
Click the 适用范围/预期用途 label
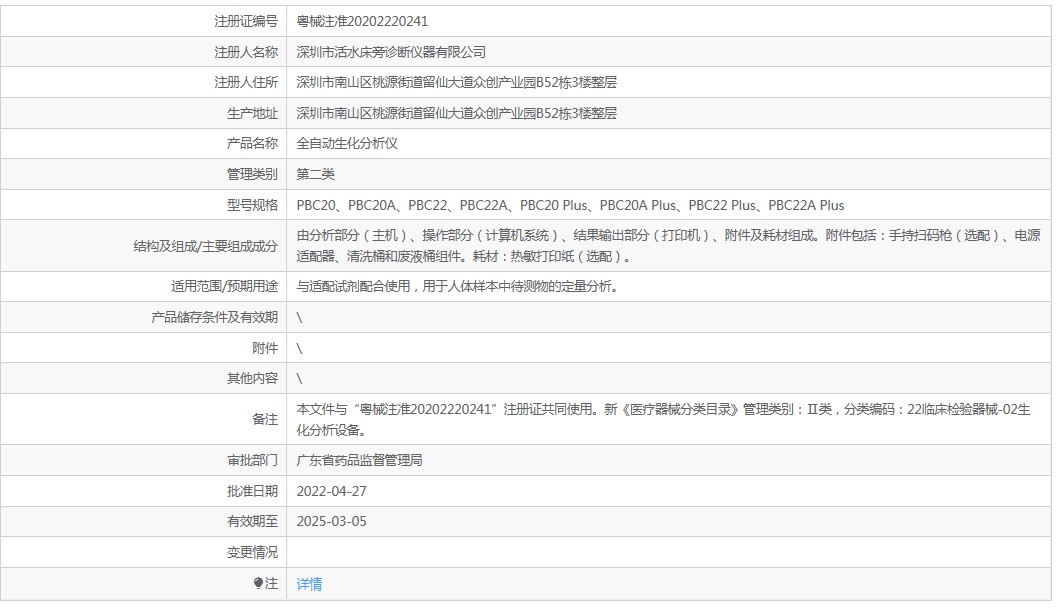click(224, 286)
